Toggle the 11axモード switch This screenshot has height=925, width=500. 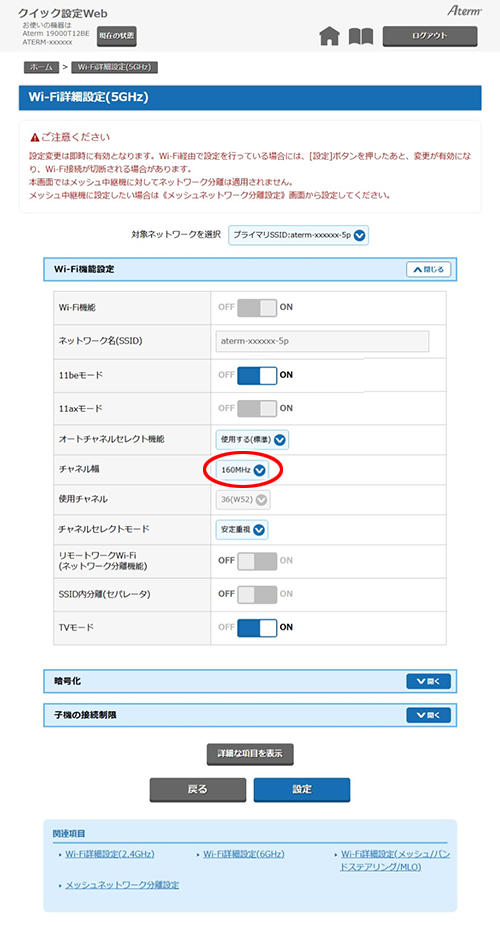point(257,408)
